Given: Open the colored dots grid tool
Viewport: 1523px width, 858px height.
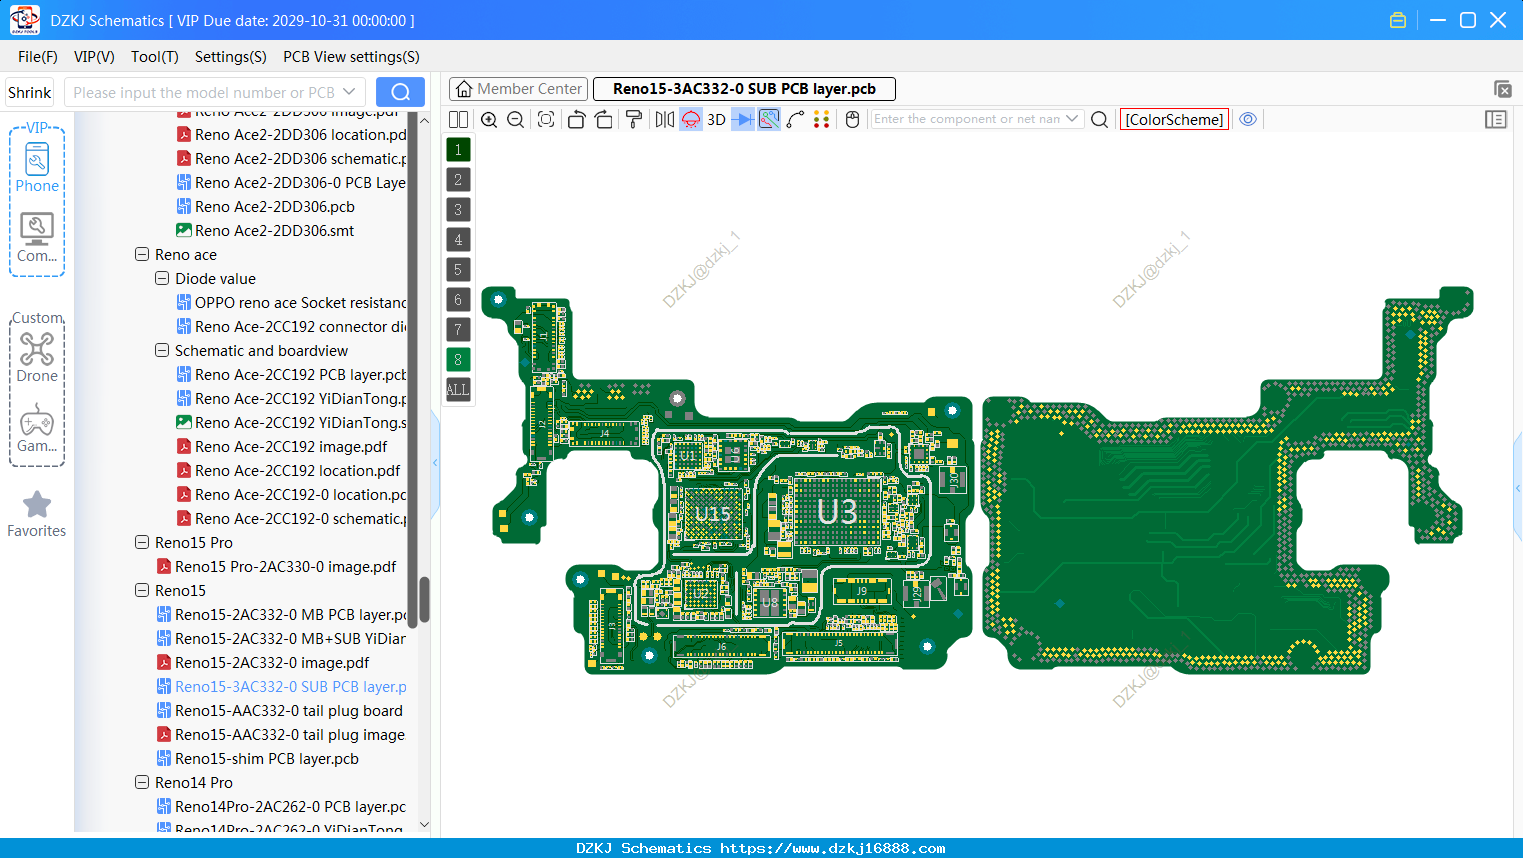Looking at the screenshot, I should (822, 119).
